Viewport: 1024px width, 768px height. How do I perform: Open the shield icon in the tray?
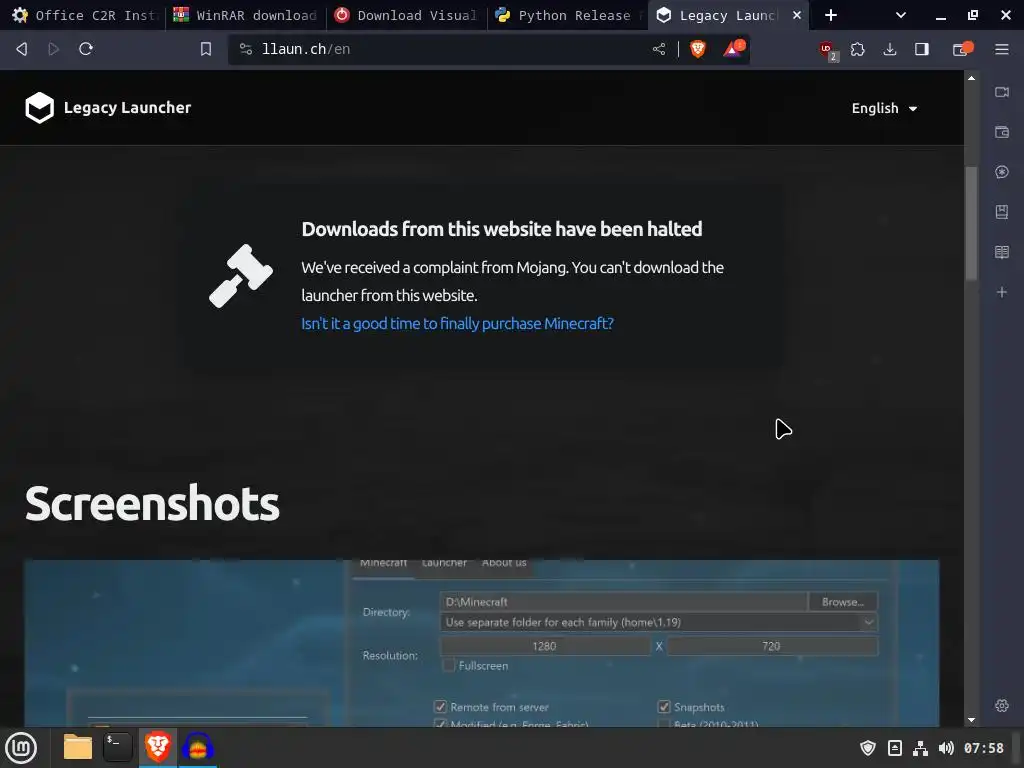tap(867, 748)
